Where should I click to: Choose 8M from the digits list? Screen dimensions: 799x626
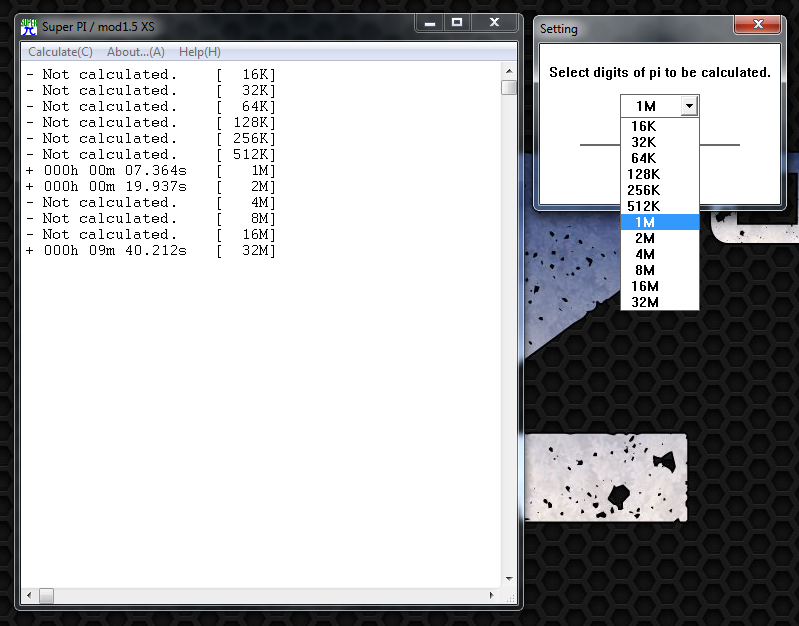coord(659,270)
